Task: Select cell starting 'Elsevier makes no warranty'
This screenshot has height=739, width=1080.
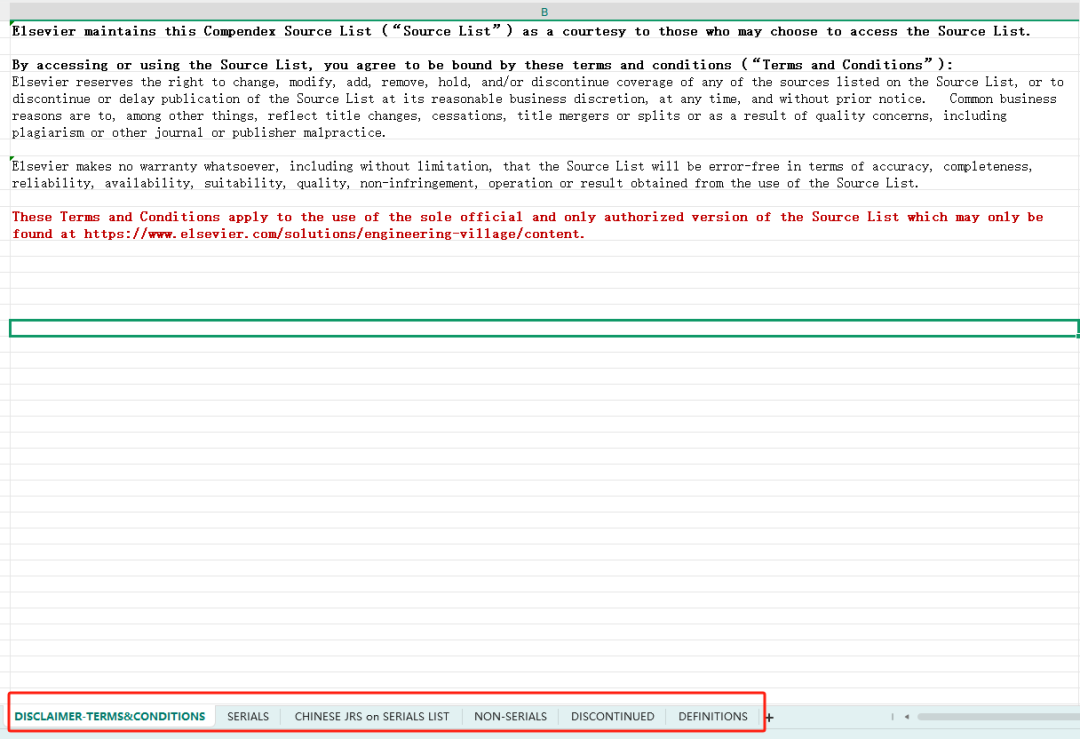Action: pos(544,174)
